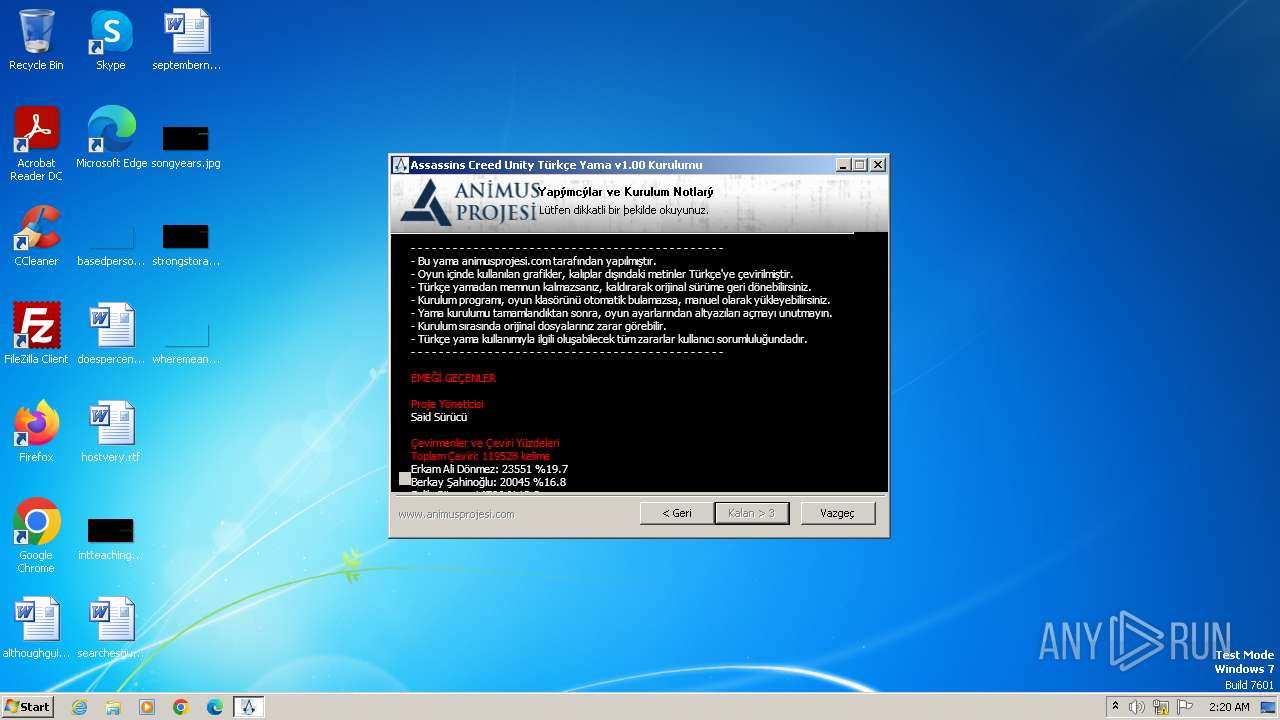Open Acrobat Reader DC shortcut
The image size is (1280, 720).
(x=36, y=143)
